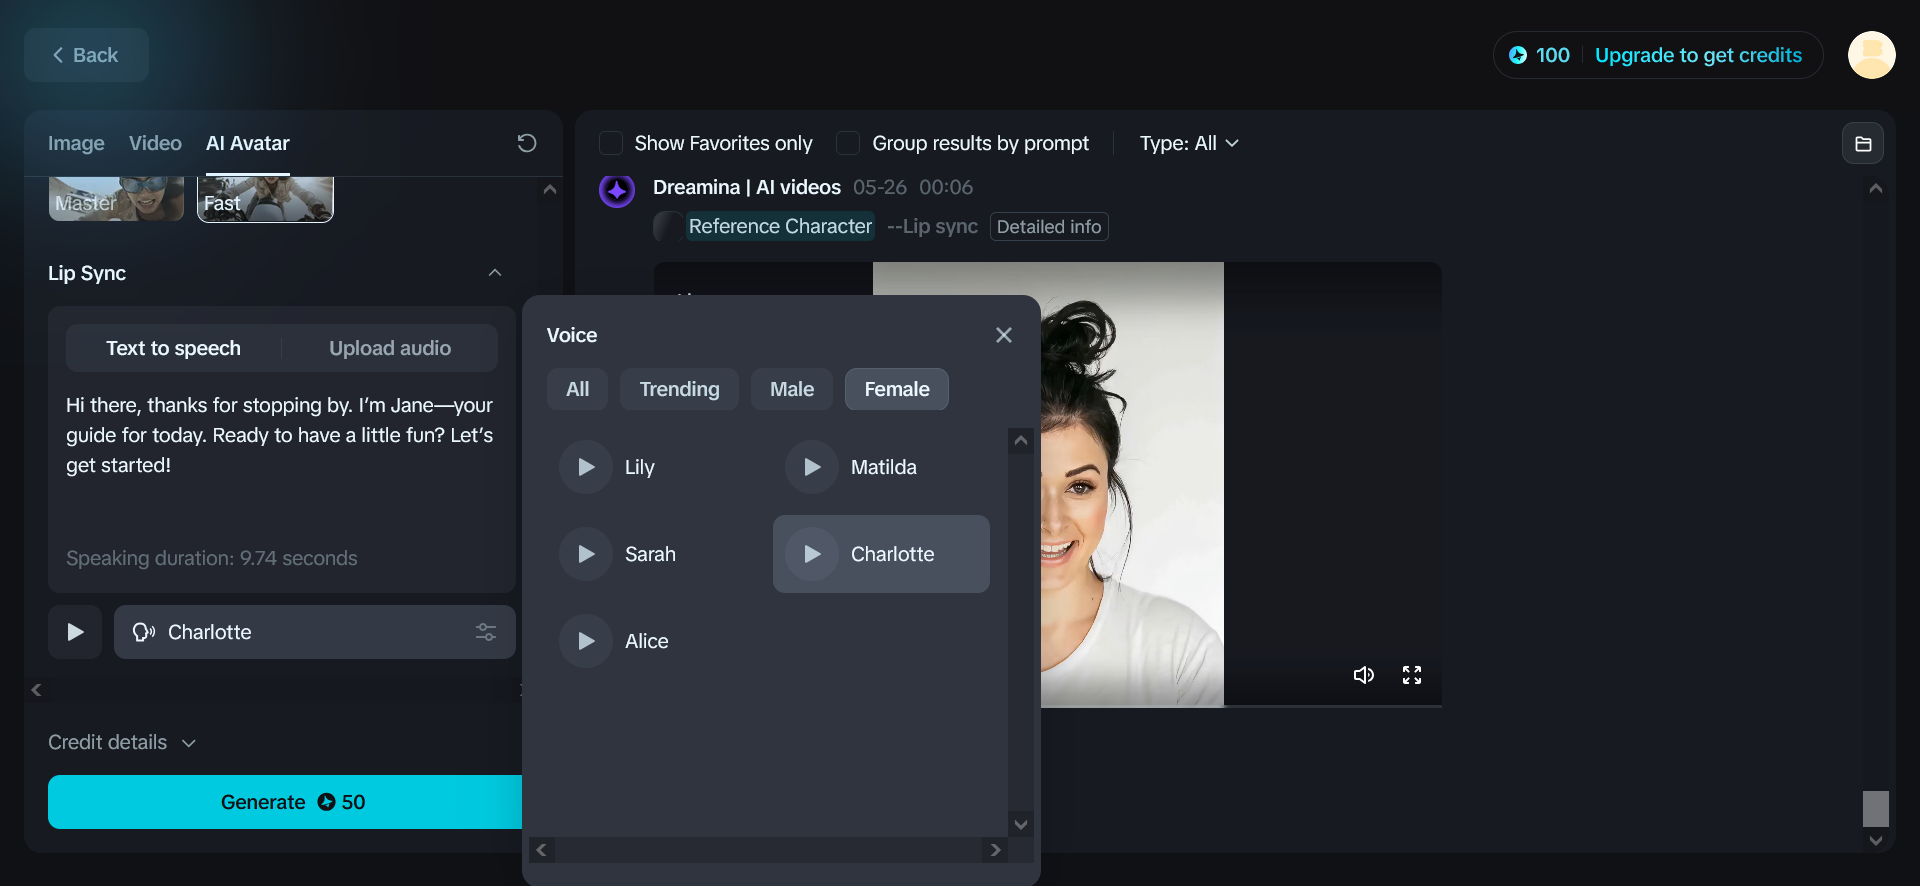Viewport: 1920px width, 886px height.
Task: Enter fullscreen on the video
Action: coord(1412,675)
